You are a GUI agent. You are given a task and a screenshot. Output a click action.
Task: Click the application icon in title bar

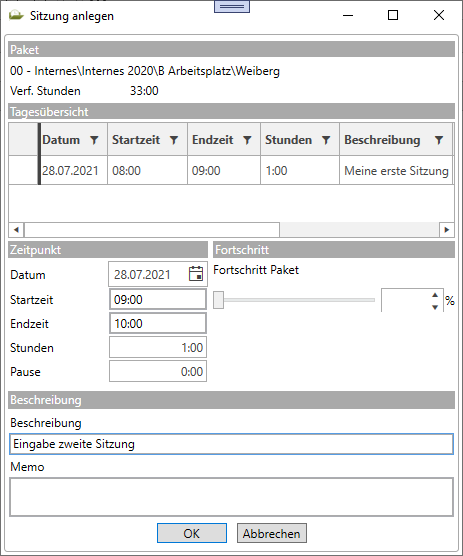(16, 15)
